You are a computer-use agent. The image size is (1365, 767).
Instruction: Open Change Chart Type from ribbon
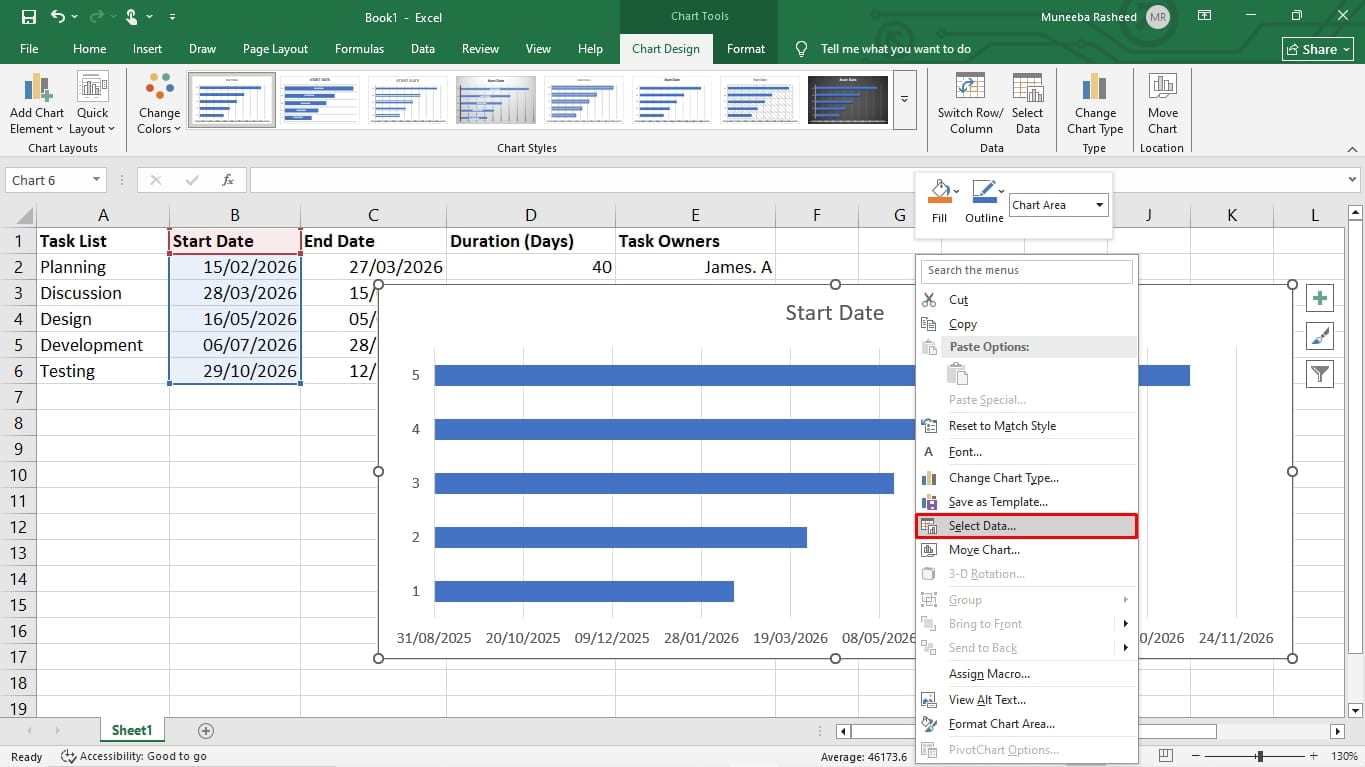coord(1095,104)
